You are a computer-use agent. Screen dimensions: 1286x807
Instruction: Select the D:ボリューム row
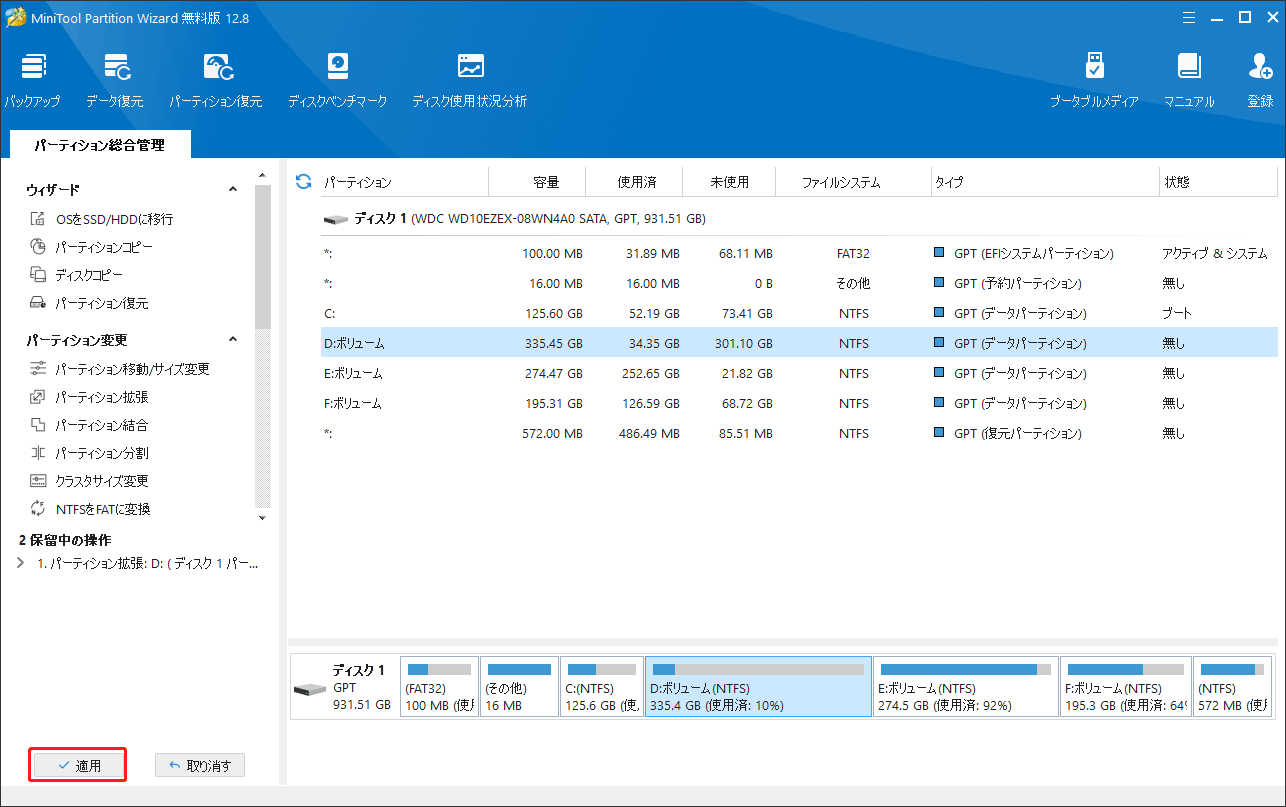tap(799, 344)
